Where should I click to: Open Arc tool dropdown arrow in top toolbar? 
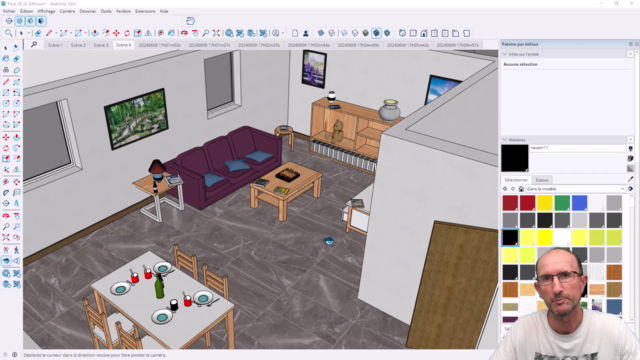(x=71, y=33)
